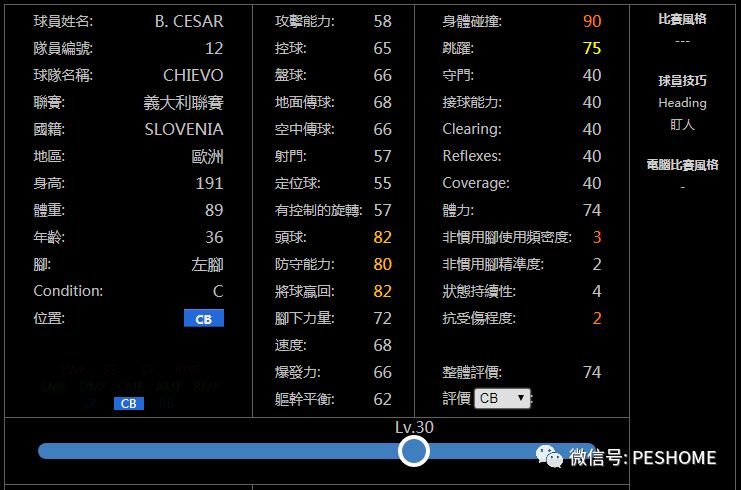Click the squad number value 12
This screenshot has height=490, width=741.
click(x=214, y=48)
